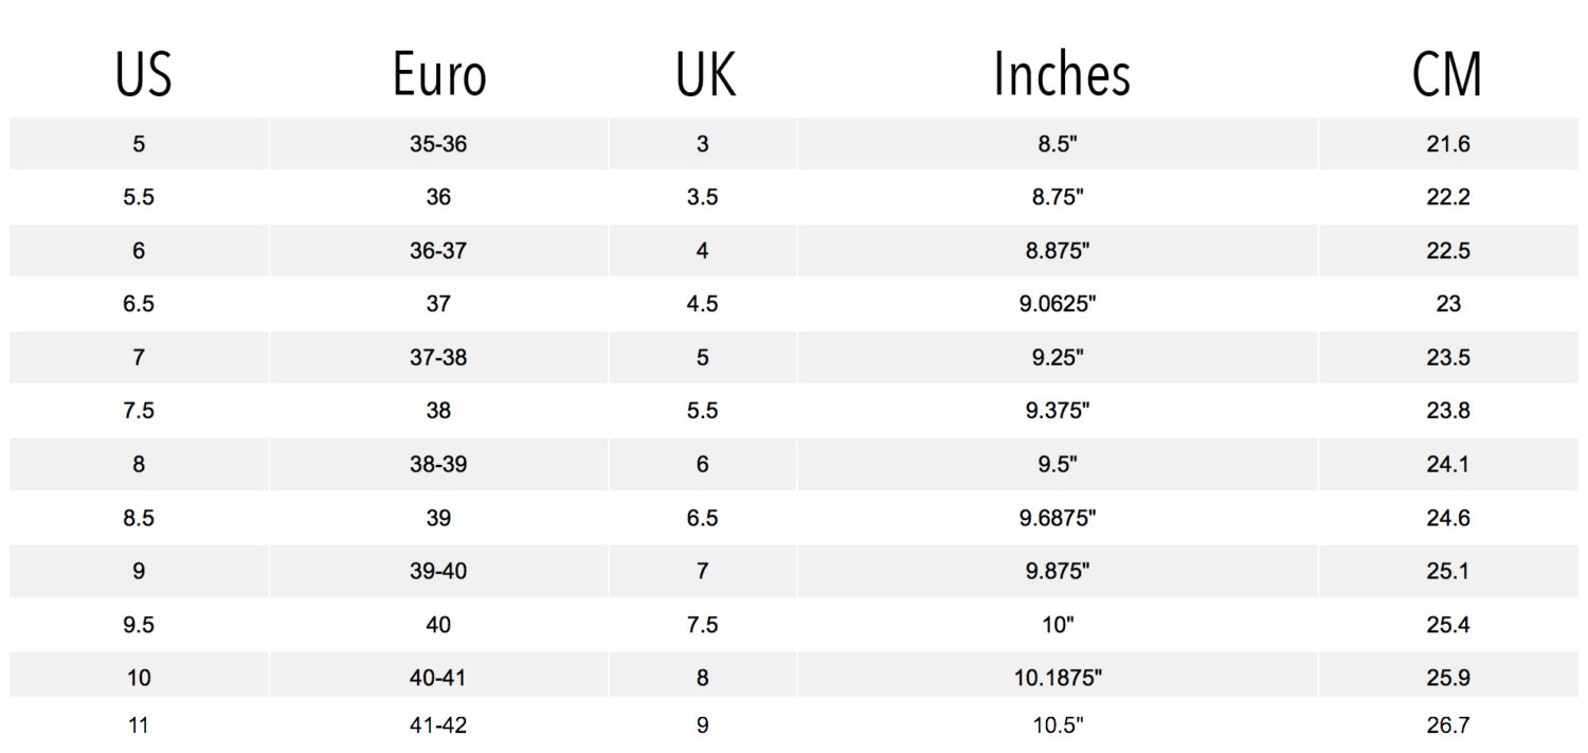This screenshot has width=1588, height=753.
Task: Click the UK size 5.5 cell
Action: [702, 411]
